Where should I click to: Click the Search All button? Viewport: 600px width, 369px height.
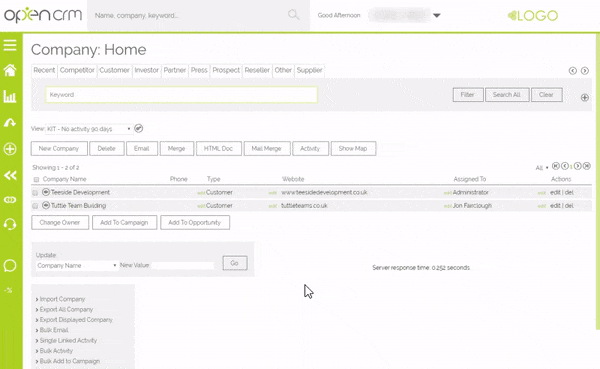click(507, 95)
